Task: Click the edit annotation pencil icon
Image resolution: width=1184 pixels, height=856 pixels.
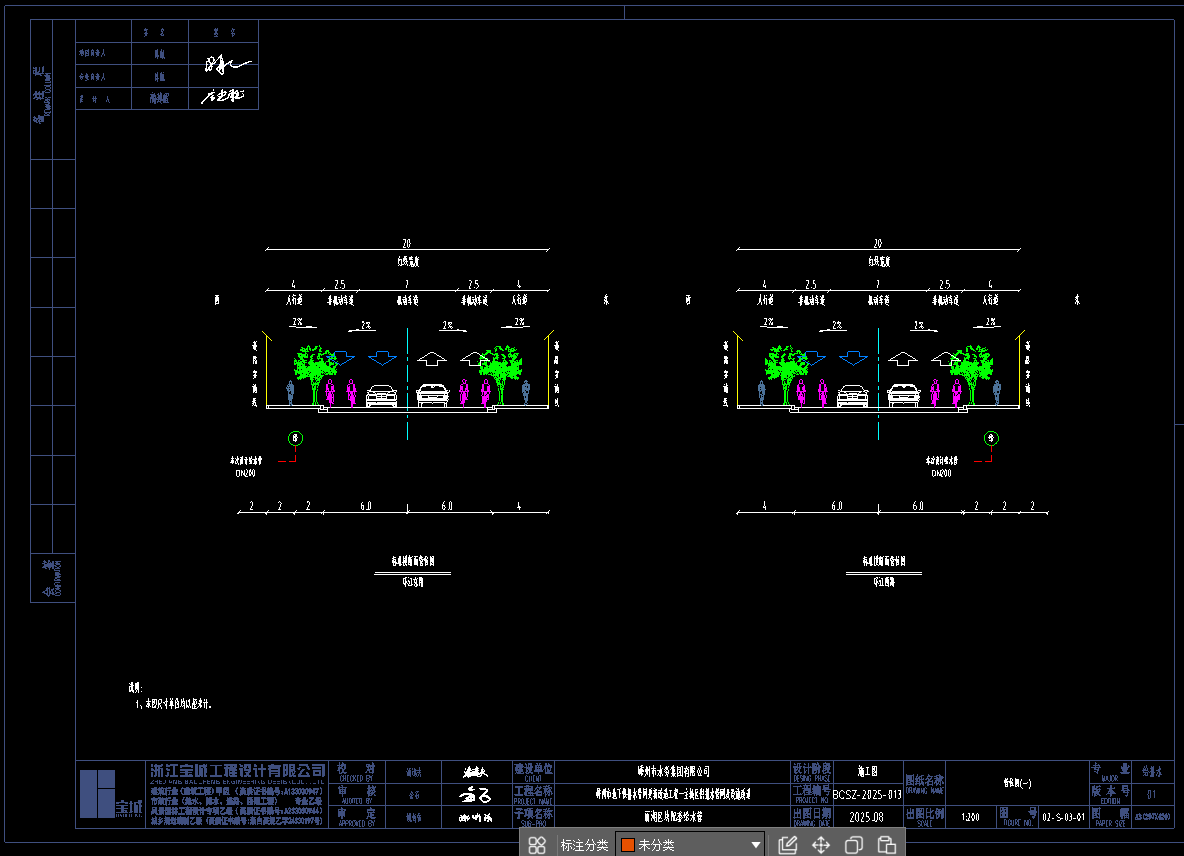Action: pyautogui.click(x=787, y=845)
